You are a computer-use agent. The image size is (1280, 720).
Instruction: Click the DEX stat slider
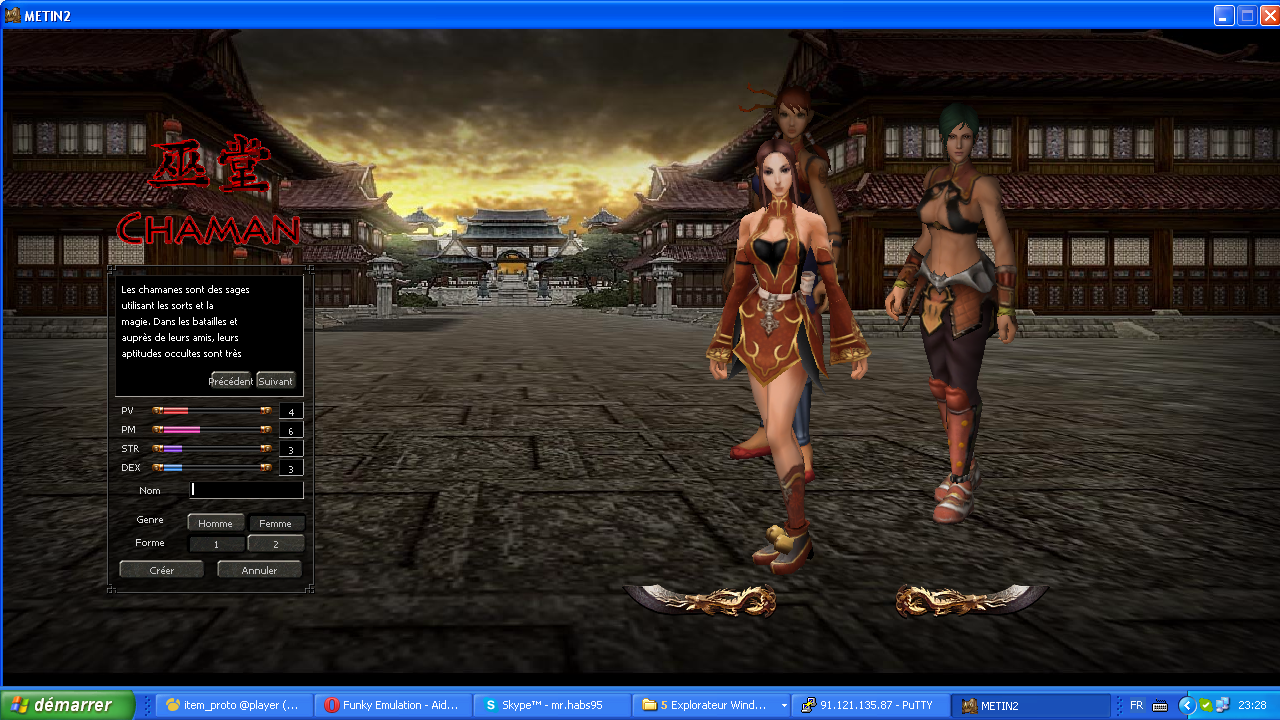point(212,468)
